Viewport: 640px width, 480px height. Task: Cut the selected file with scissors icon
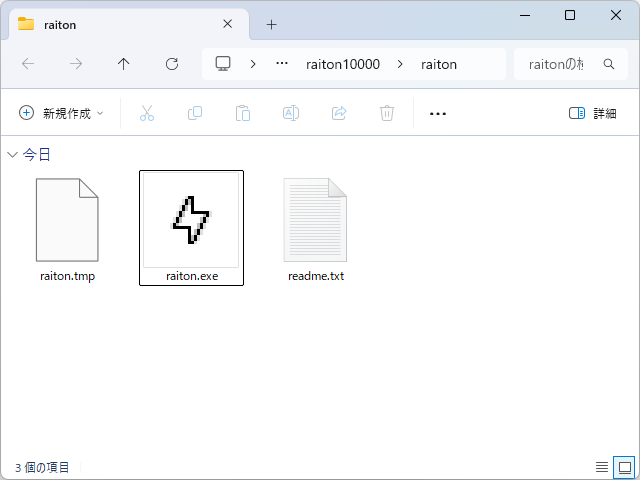click(x=147, y=113)
